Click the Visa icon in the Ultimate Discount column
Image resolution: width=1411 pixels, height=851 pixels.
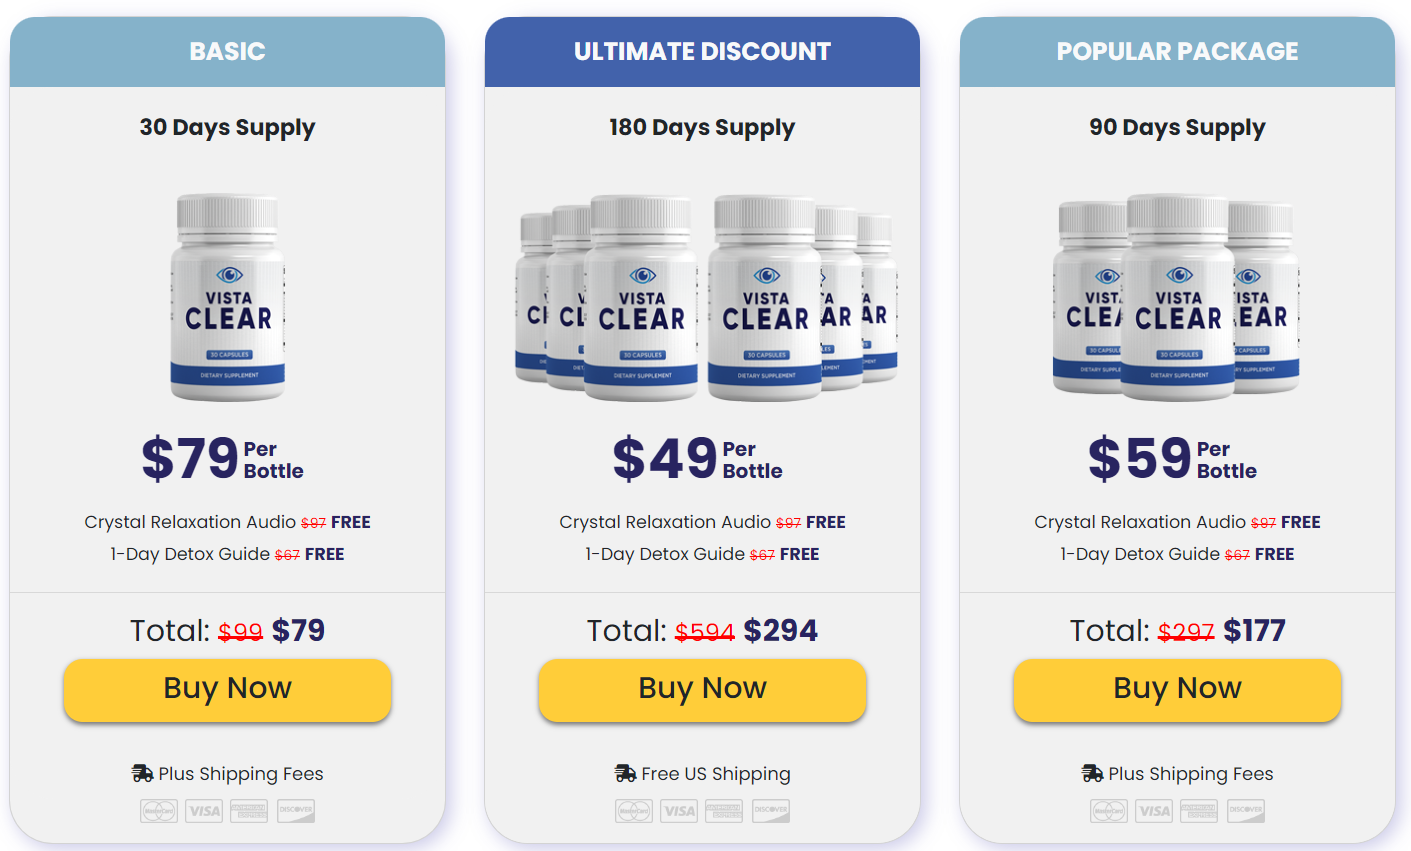click(679, 810)
